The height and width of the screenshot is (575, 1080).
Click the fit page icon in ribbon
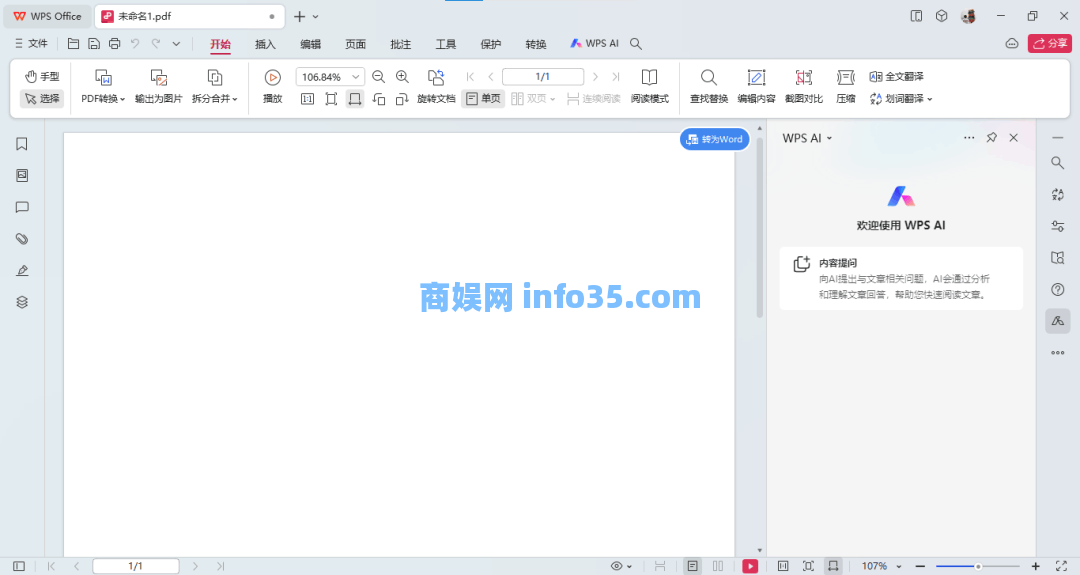[x=331, y=99]
